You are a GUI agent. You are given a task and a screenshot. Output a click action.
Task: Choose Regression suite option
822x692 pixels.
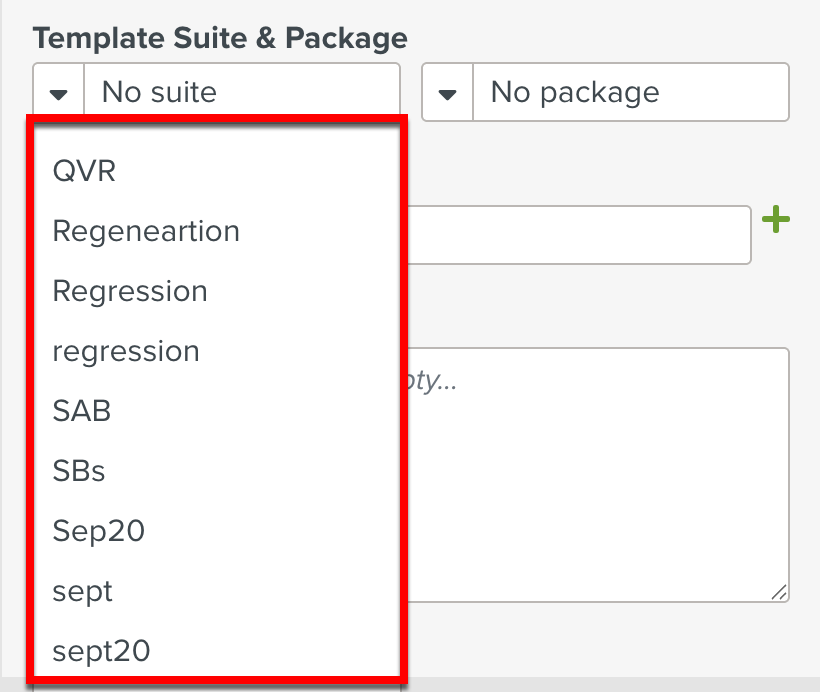click(x=130, y=291)
